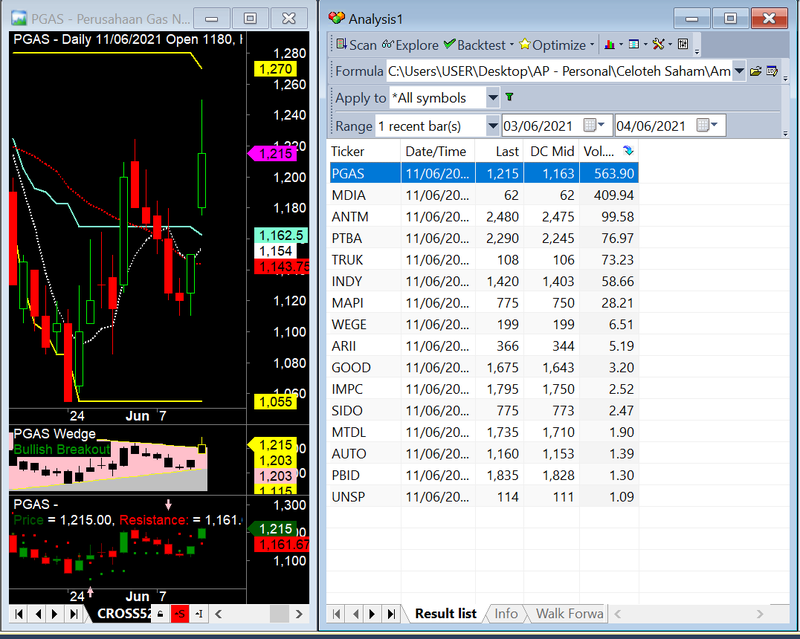Screen dimensions: 800x639
Task: Open the Walk Forward tab
Action: pyautogui.click(x=569, y=613)
